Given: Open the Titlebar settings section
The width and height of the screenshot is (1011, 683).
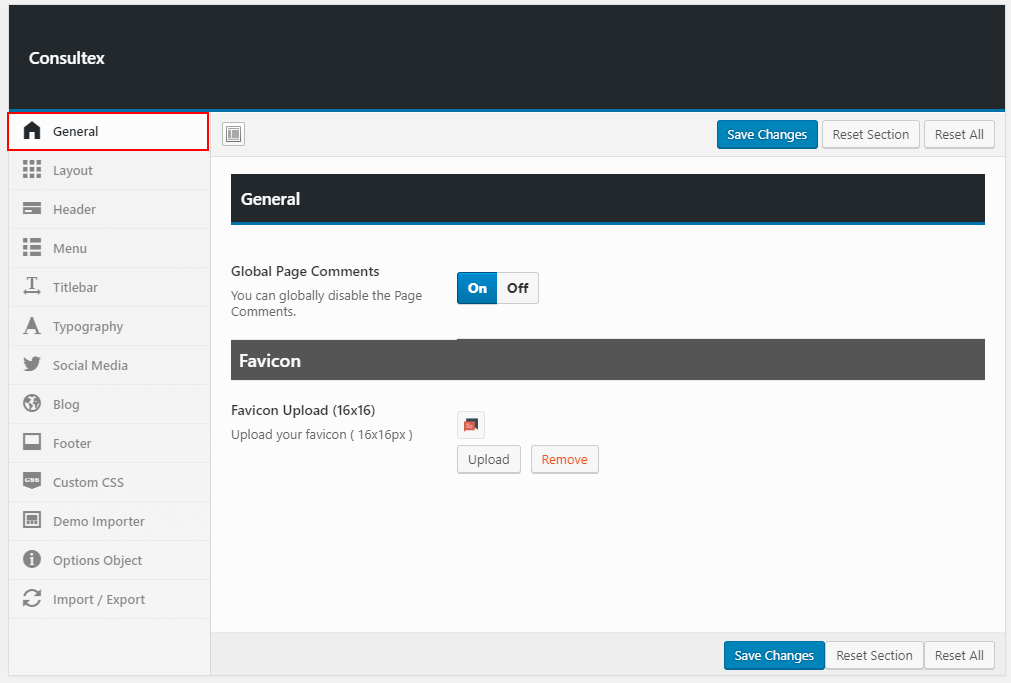Looking at the screenshot, I should 75,287.
